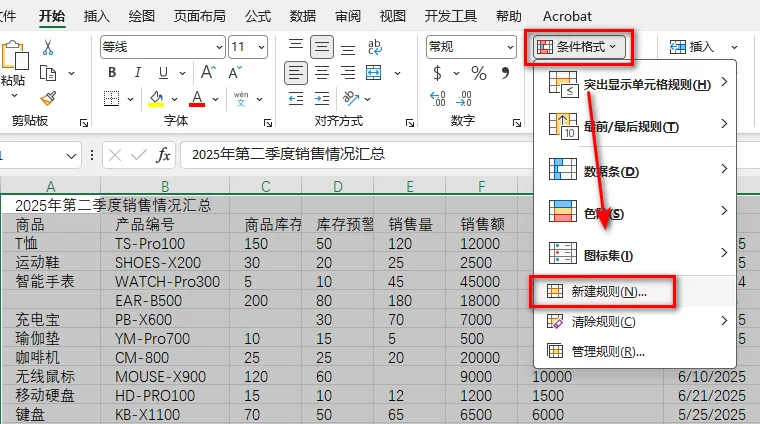The image size is (760, 424).
Task: Select cell containing WATCH-Pro300
Action: pos(165,281)
